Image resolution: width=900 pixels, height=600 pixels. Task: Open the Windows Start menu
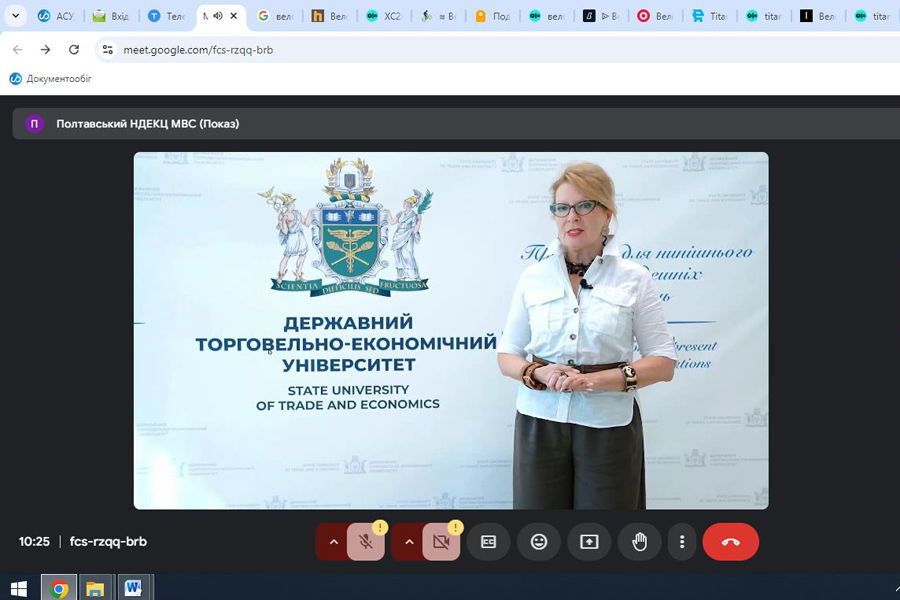[x=18, y=589]
